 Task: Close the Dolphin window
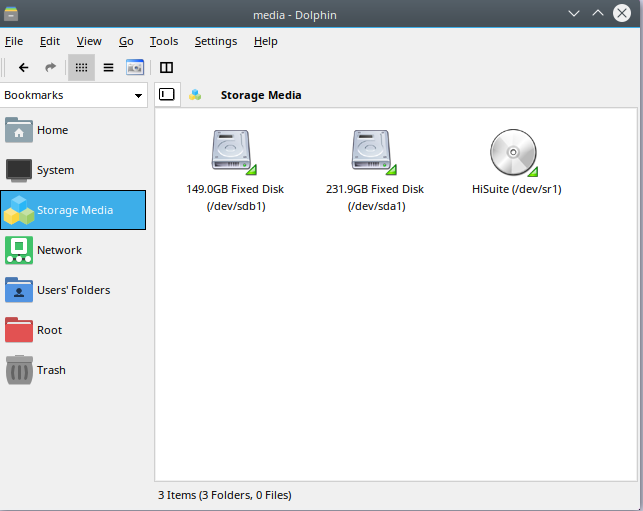622,14
